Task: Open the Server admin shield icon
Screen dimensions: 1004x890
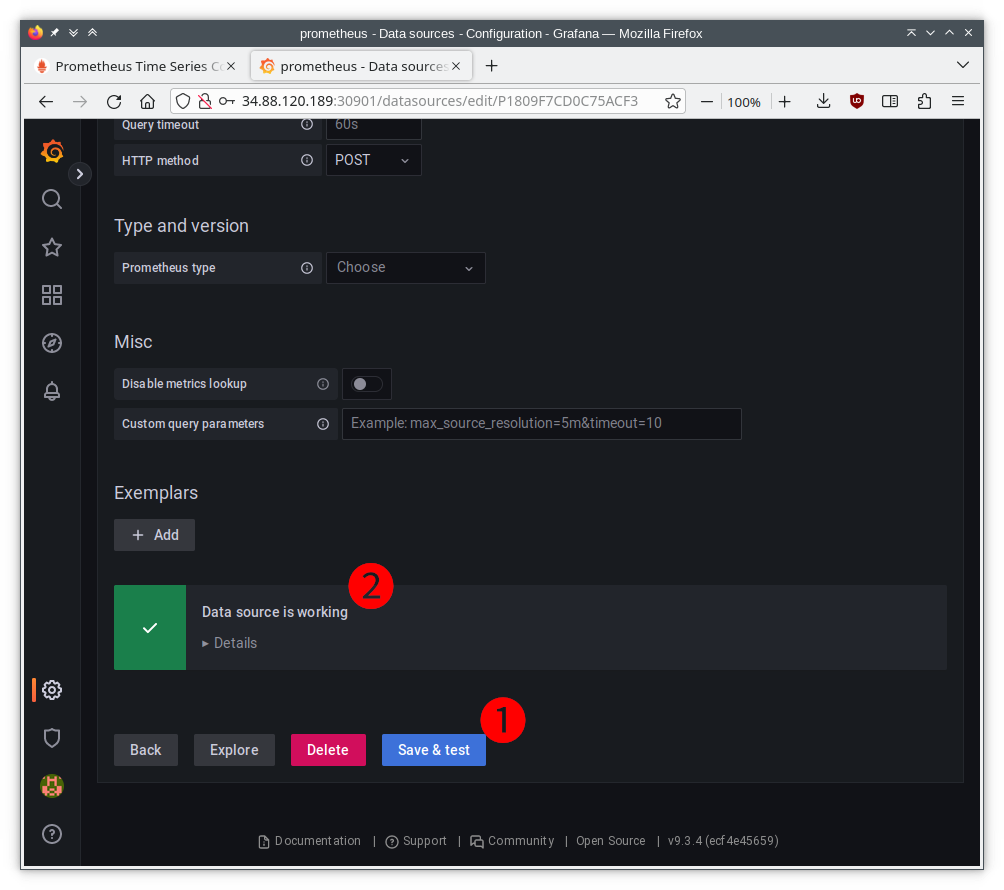Action: tap(52, 738)
